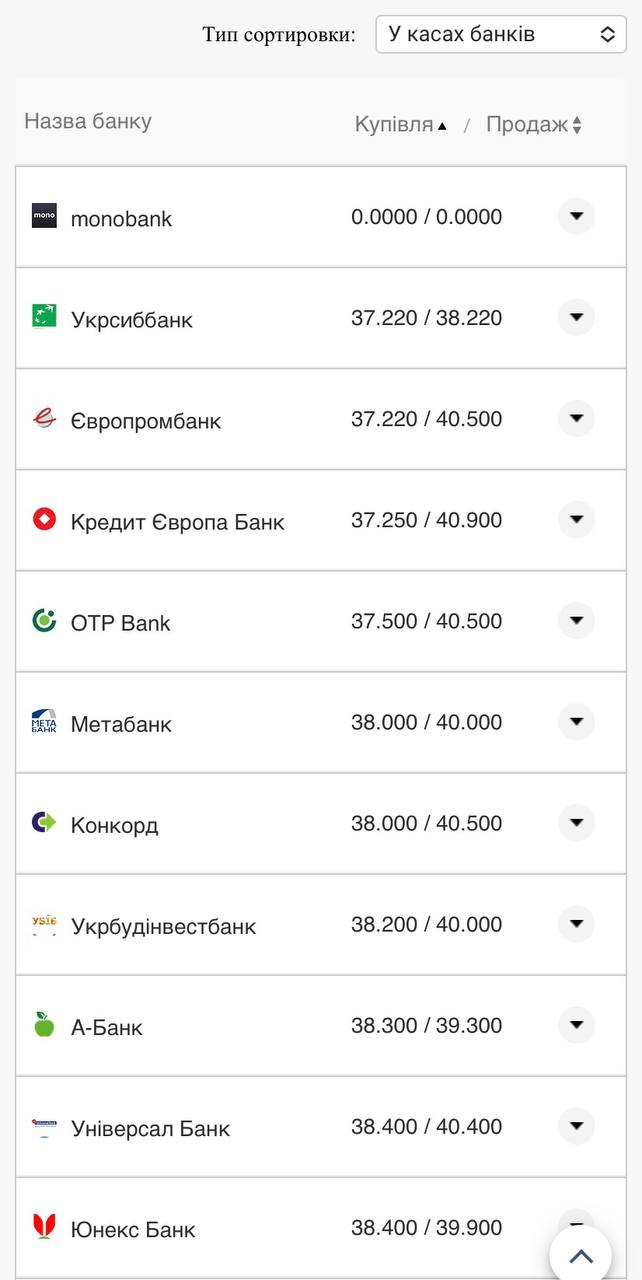Click the А-Банк green apple logo
The width and height of the screenshot is (642, 1280).
pos(44,1024)
